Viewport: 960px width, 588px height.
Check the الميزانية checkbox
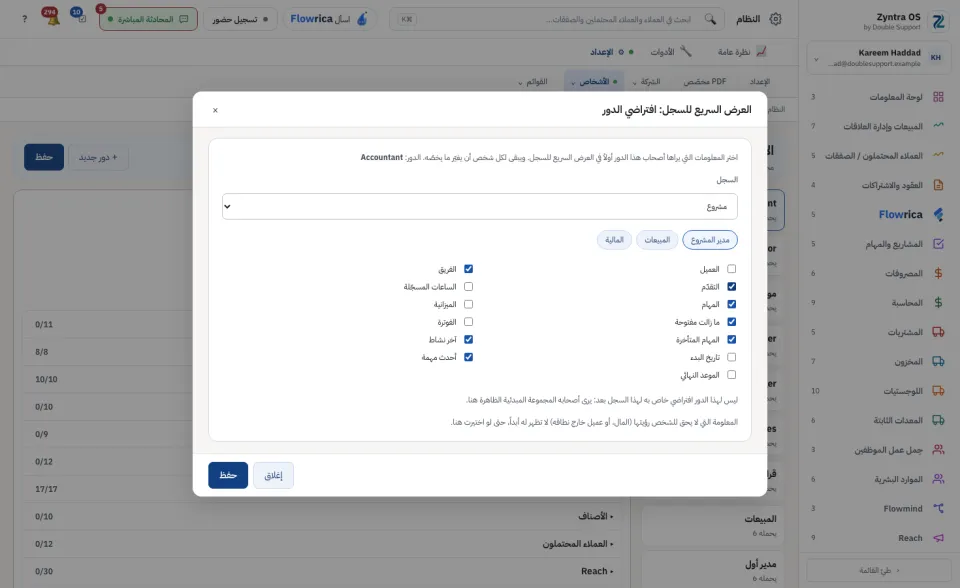468,304
